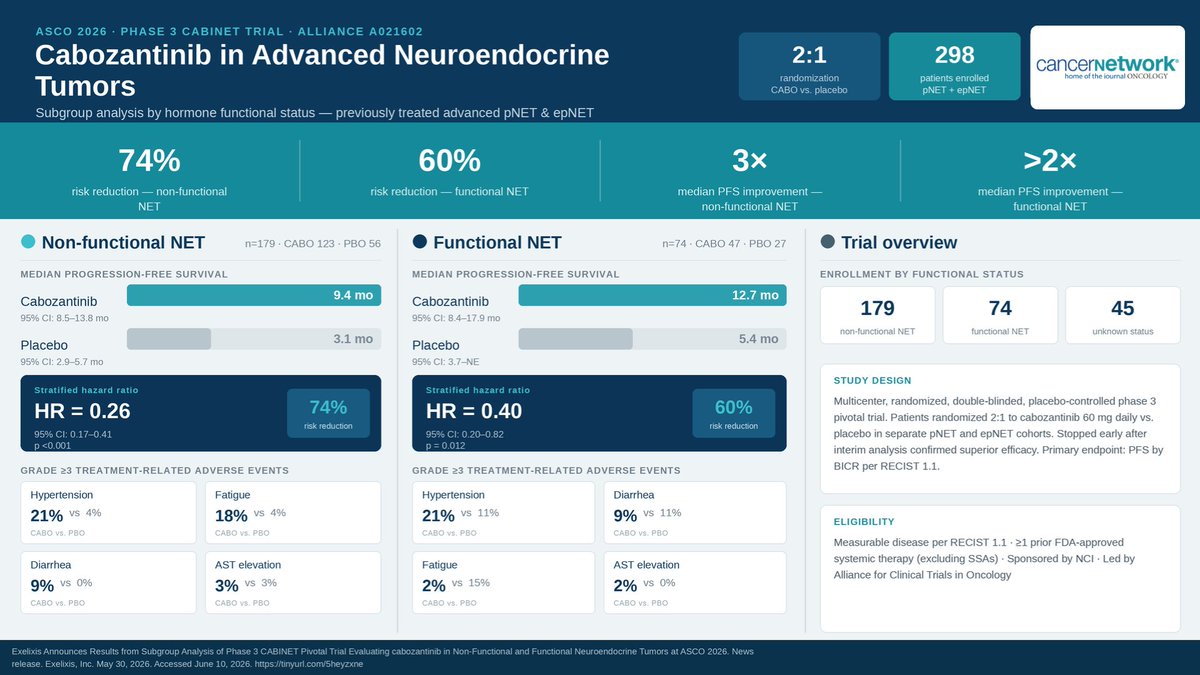Click the 74% risk reduction badge in hazard box
Image resolution: width=1200 pixels, height=675 pixels.
[x=328, y=414]
